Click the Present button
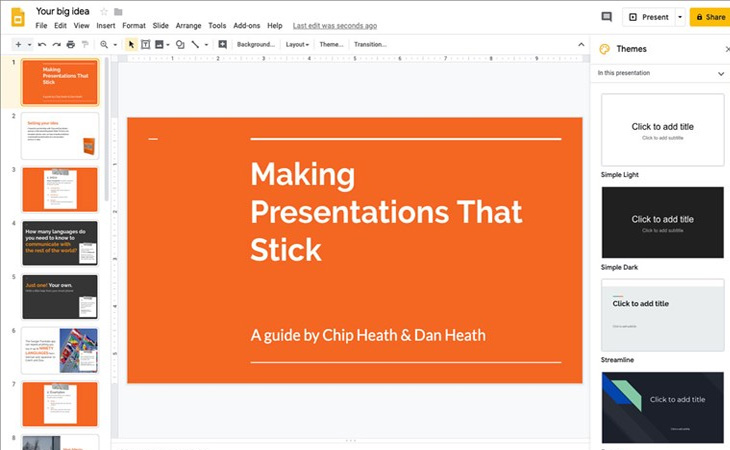This screenshot has height=450, width=730. pos(648,17)
